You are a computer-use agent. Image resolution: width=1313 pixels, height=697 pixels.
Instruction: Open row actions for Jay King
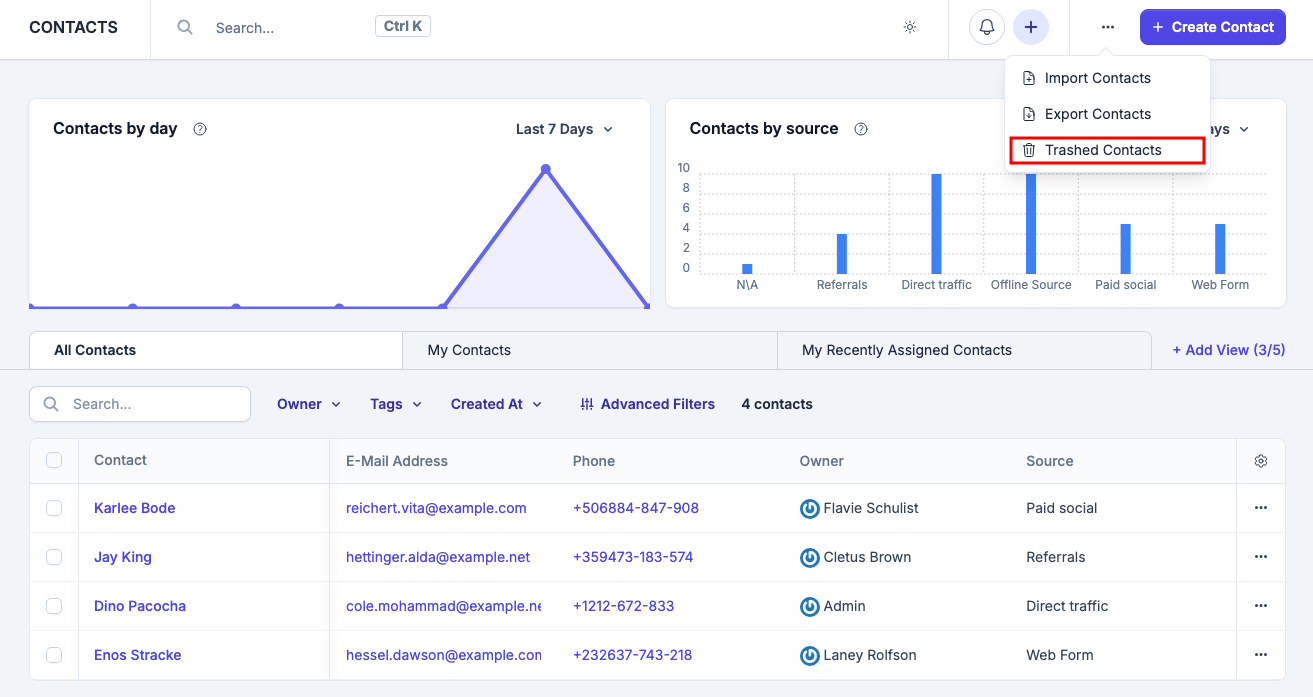tap(1261, 557)
